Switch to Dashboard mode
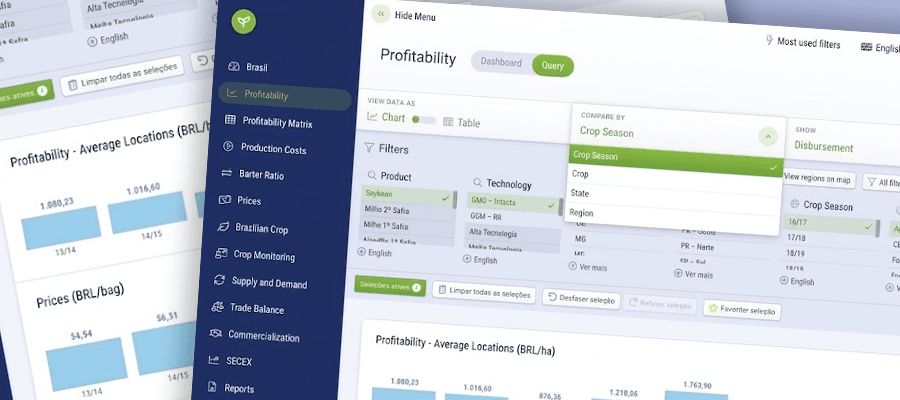Screen dimensions: 900x400 tap(501, 63)
